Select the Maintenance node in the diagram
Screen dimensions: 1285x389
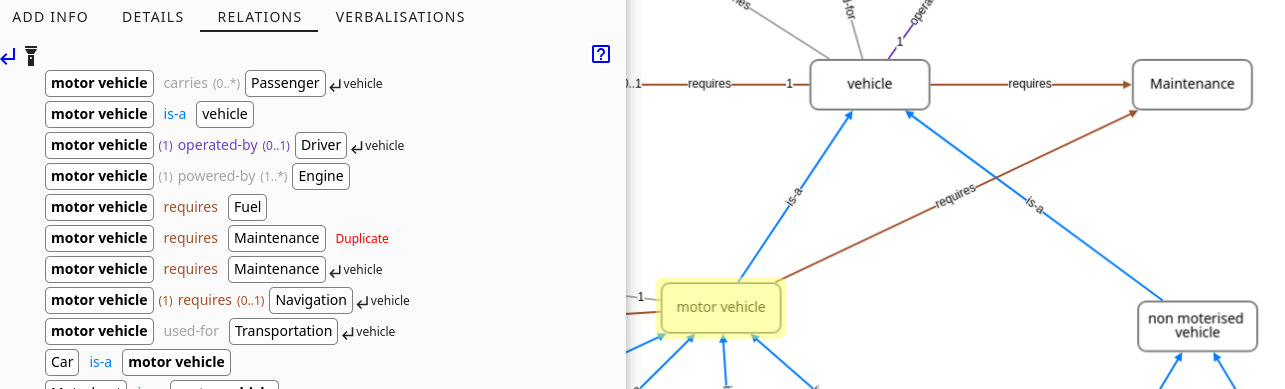point(1192,84)
